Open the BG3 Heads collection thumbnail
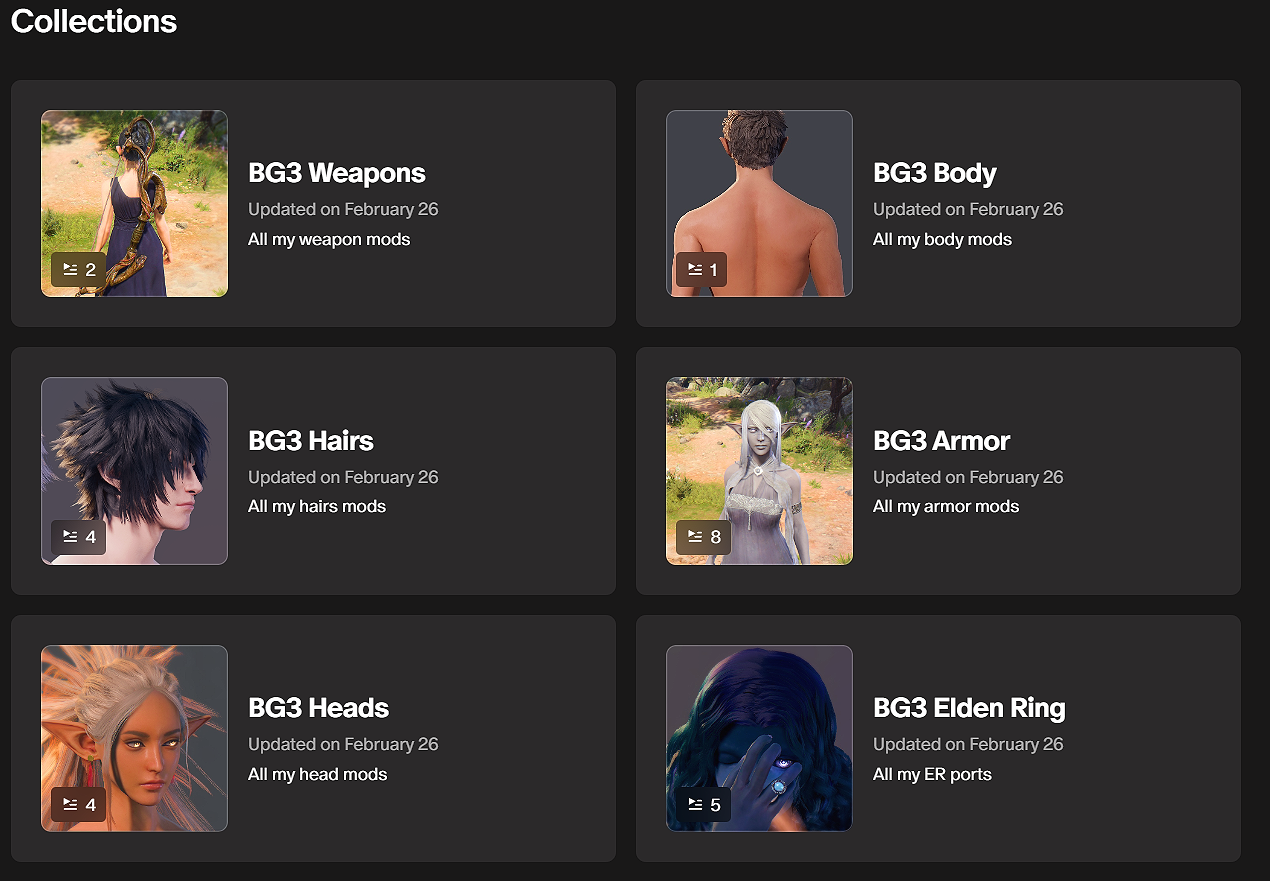Image resolution: width=1270 pixels, height=881 pixels. pos(134,739)
